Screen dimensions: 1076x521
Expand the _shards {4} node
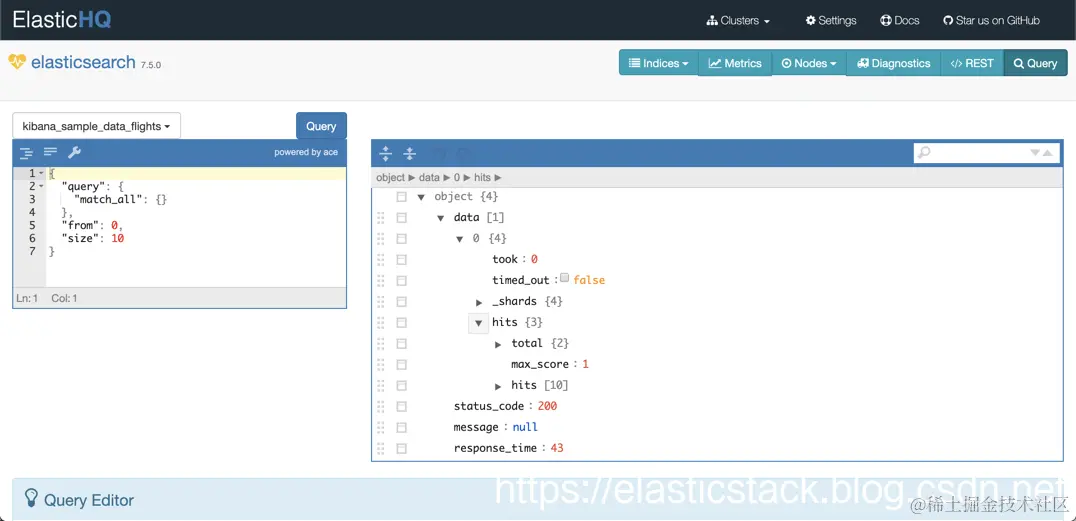coord(479,302)
